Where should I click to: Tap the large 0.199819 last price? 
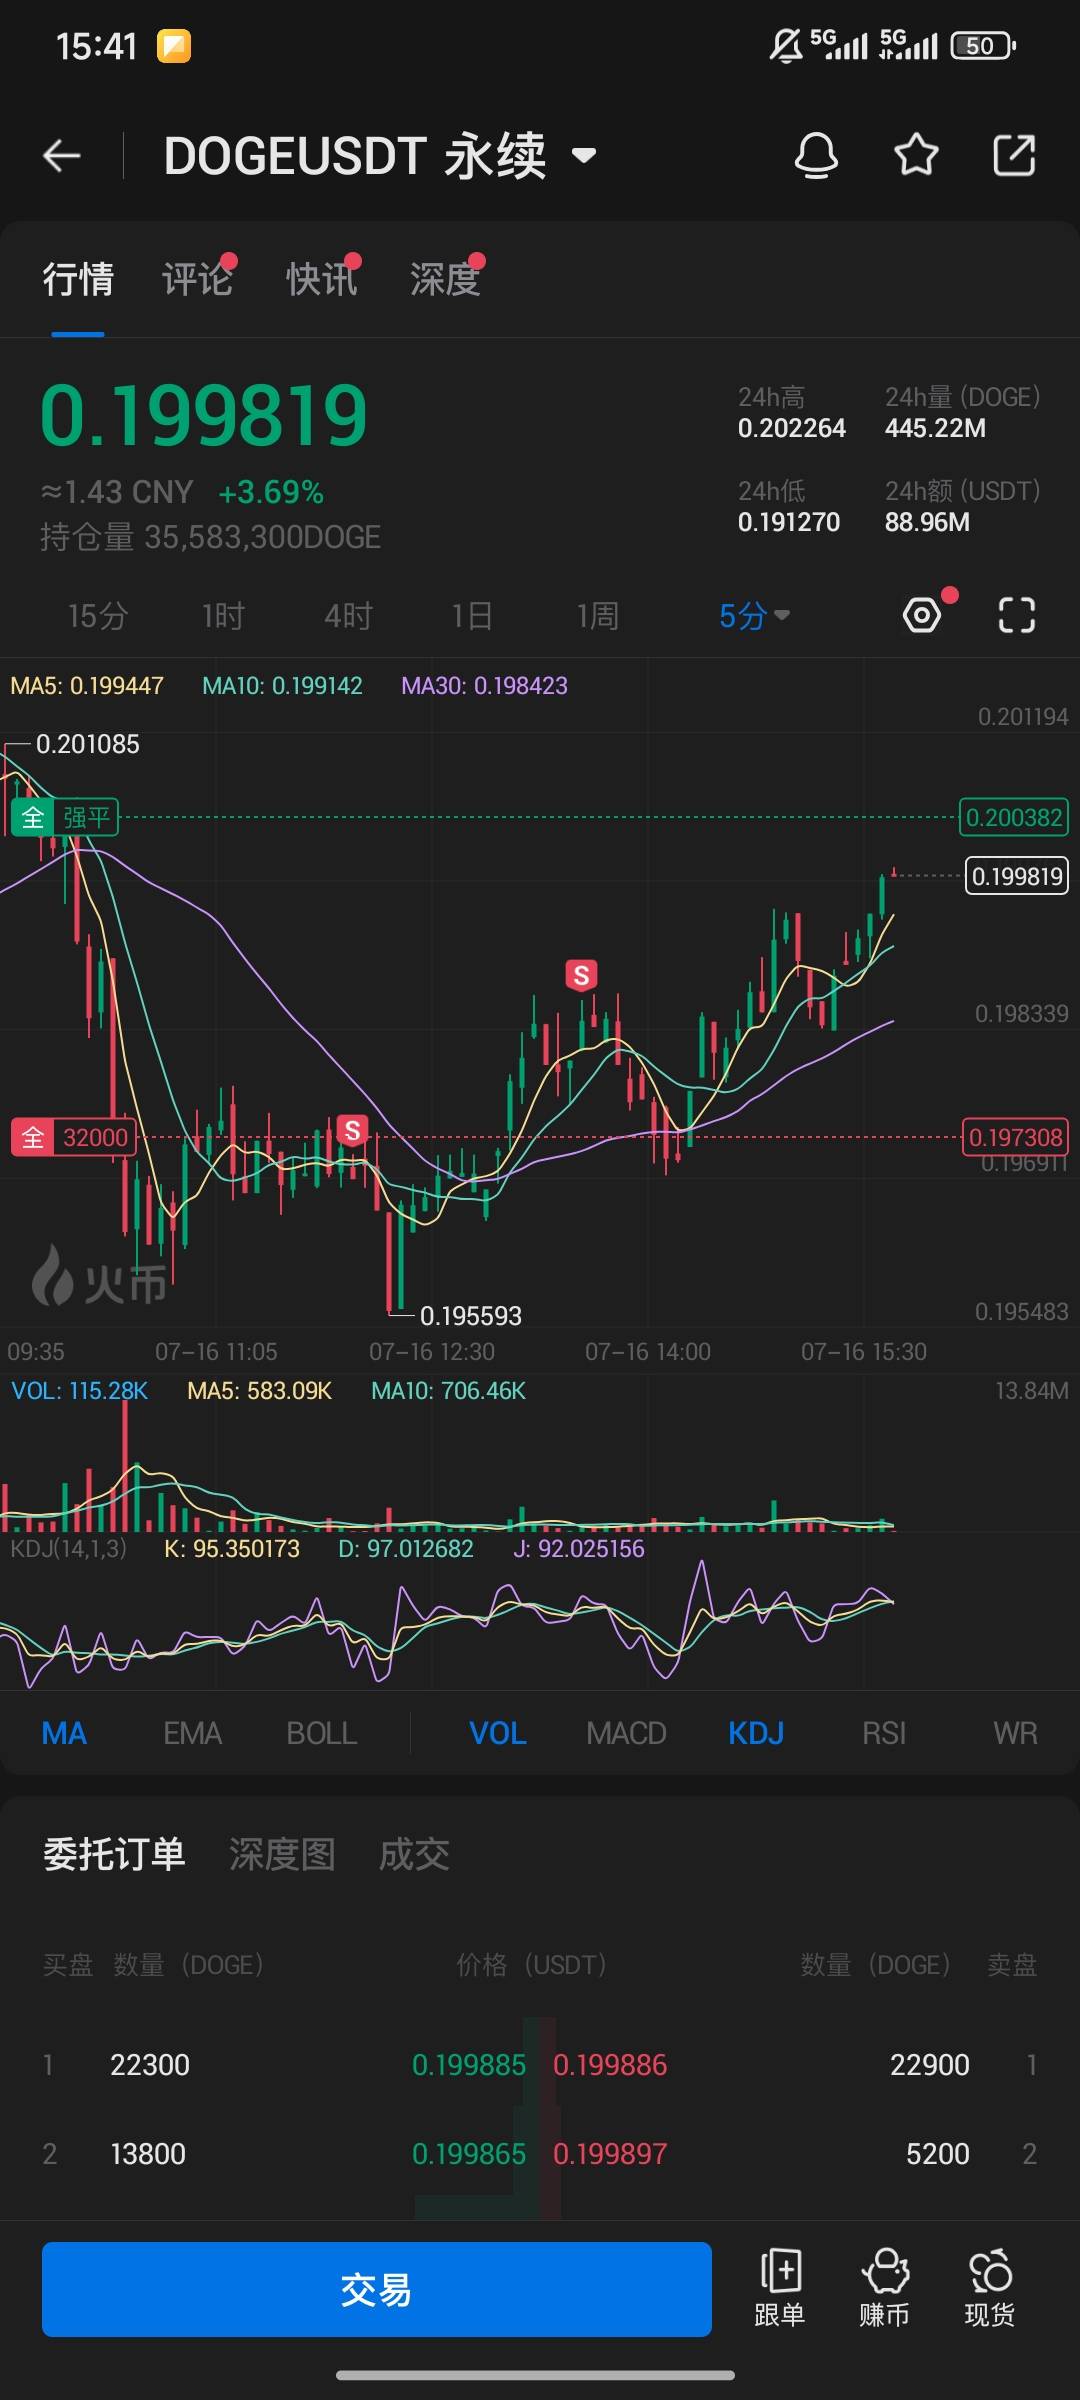pos(204,415)
